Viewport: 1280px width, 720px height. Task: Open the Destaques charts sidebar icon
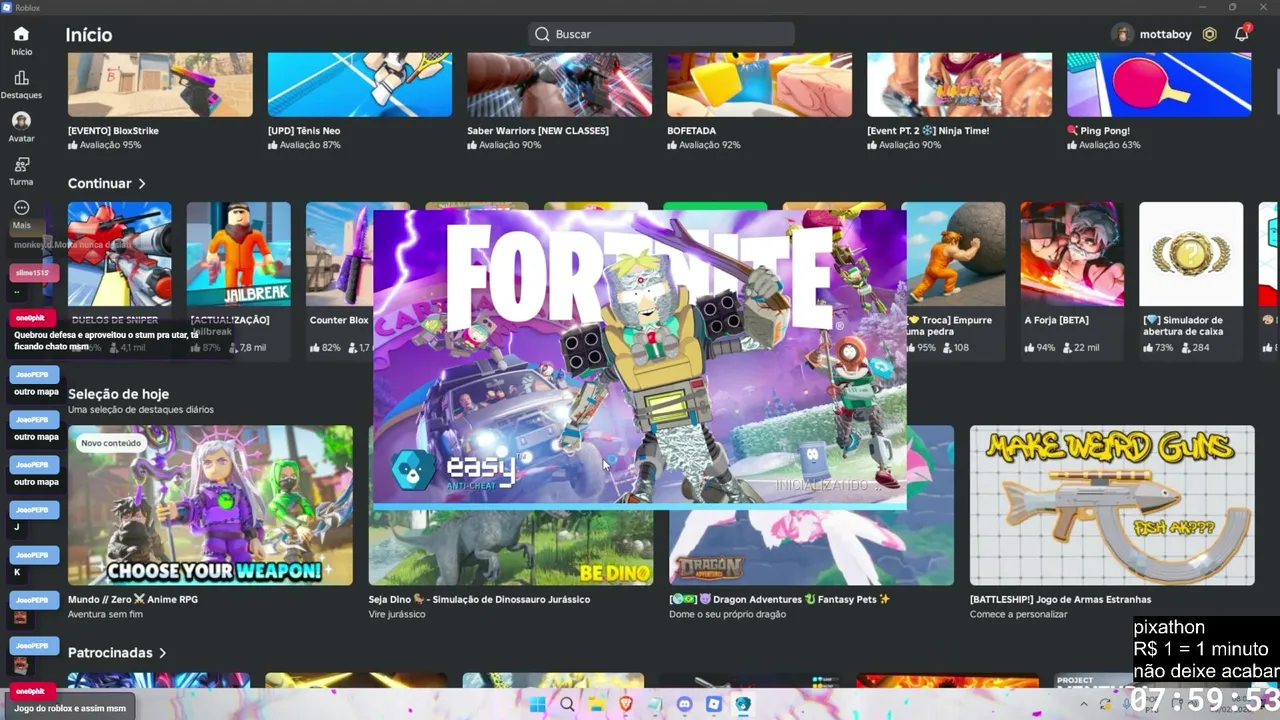click(21, 78)
